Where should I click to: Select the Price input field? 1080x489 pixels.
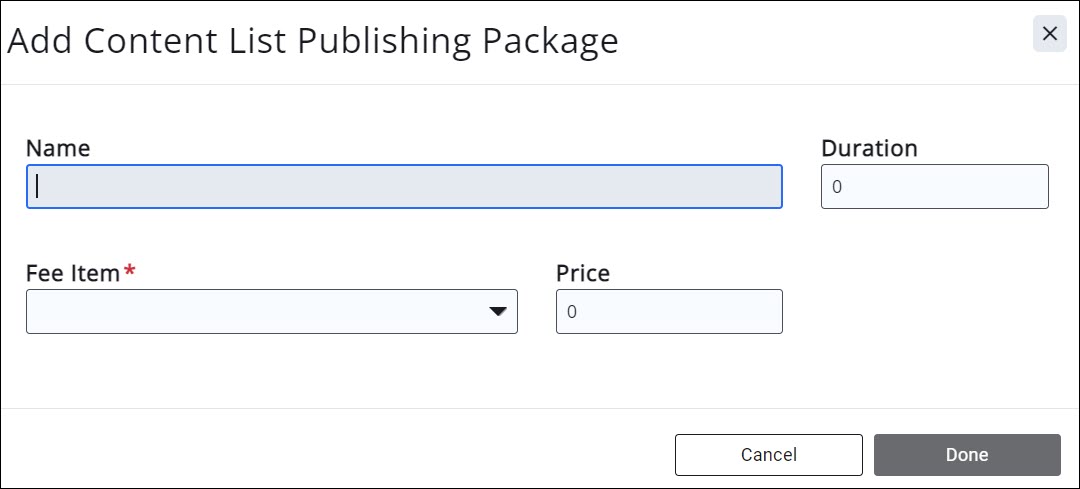669,312
